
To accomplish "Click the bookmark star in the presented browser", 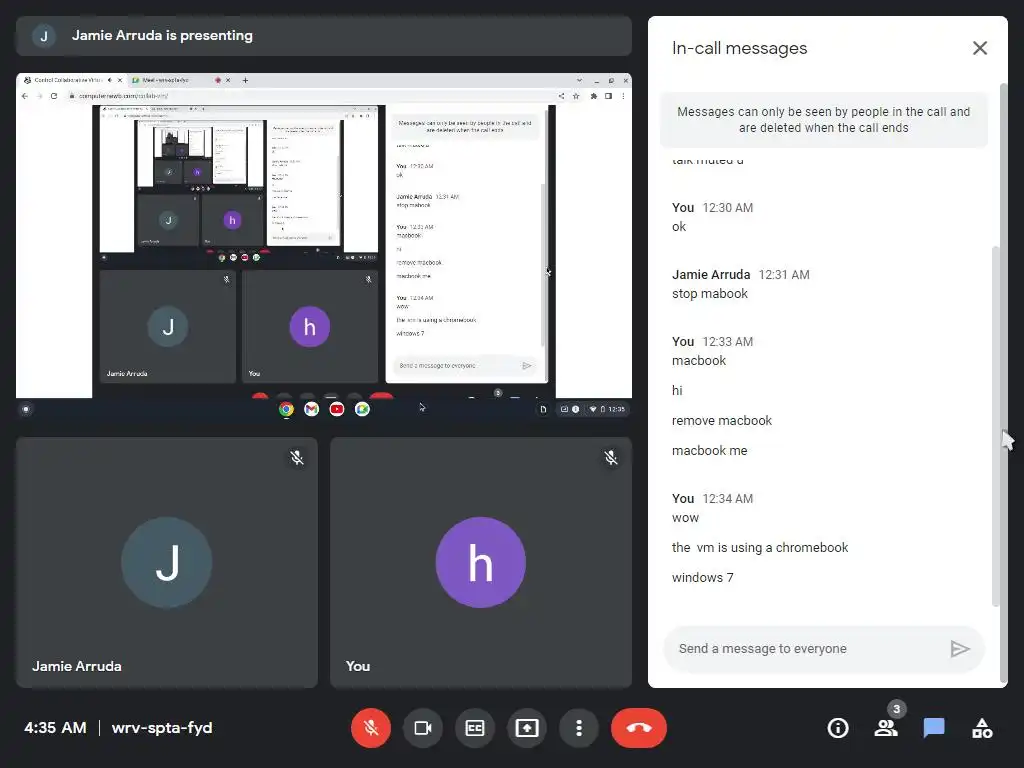I will [x=576, y=96].
